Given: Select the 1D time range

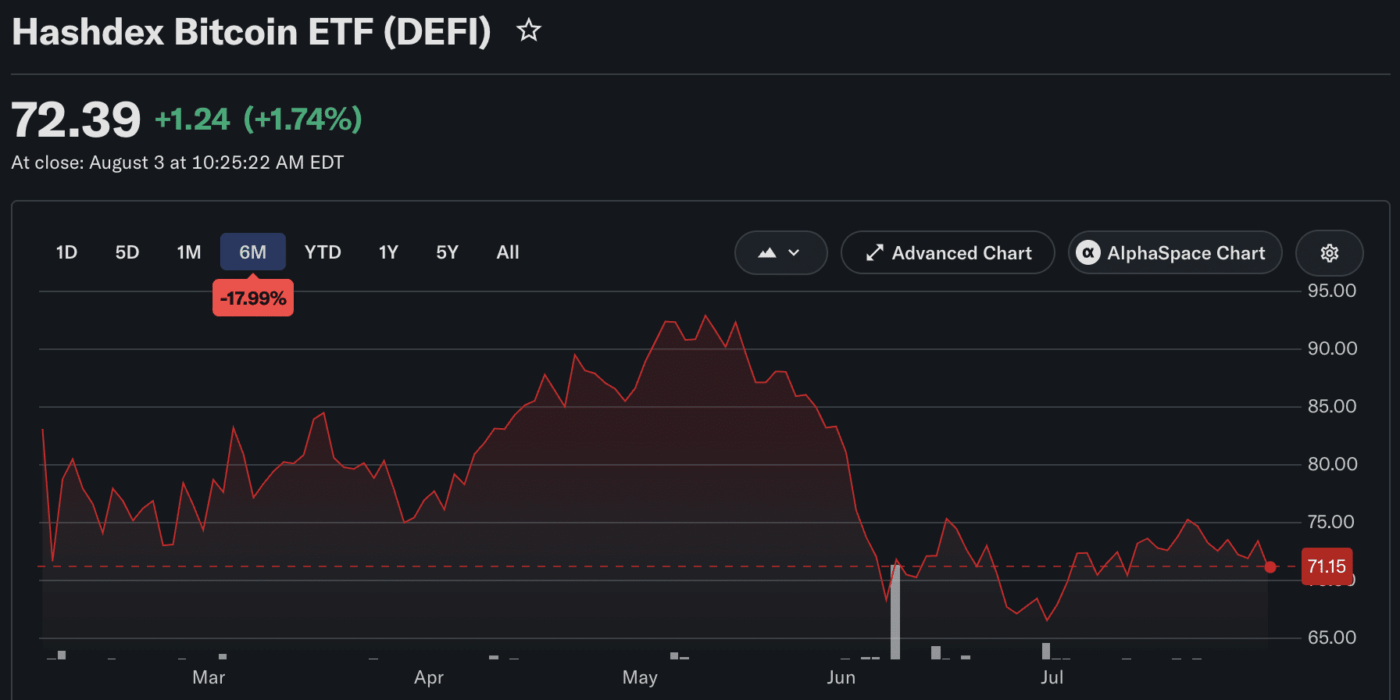Looking at the screenshot, I should [66, 252].
